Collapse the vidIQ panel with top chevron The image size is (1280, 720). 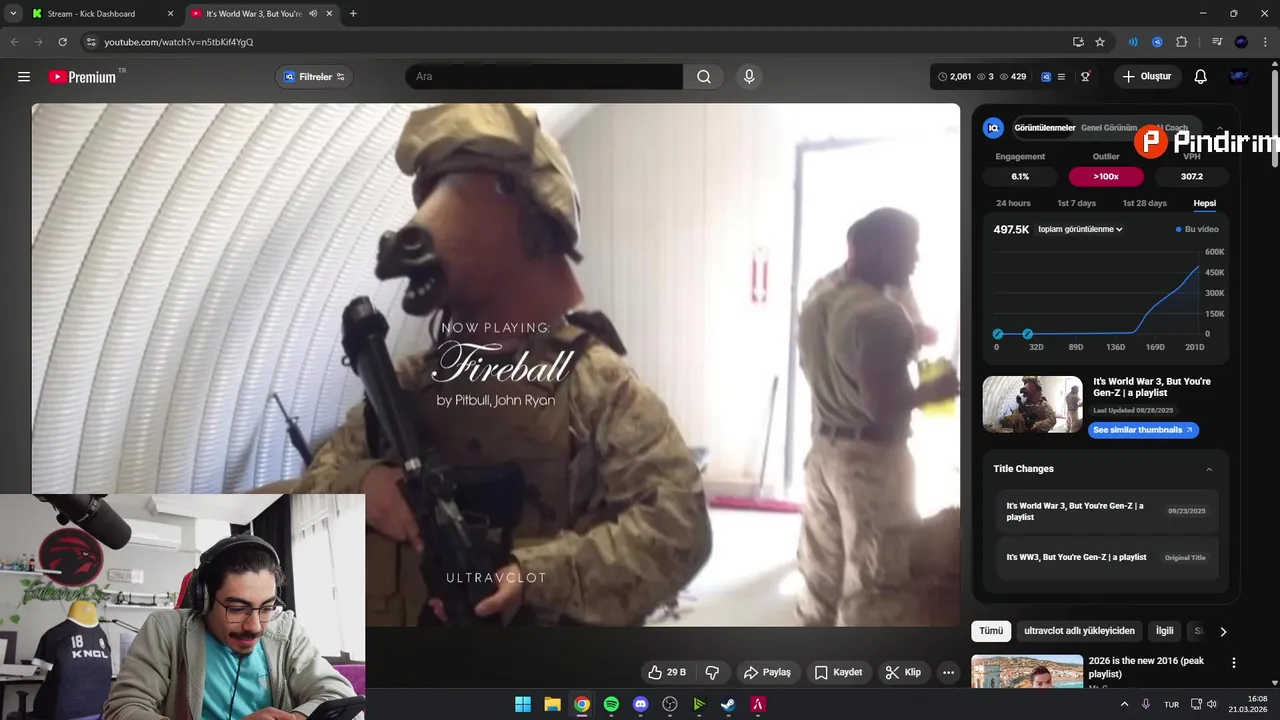[x=1219, y=128]
